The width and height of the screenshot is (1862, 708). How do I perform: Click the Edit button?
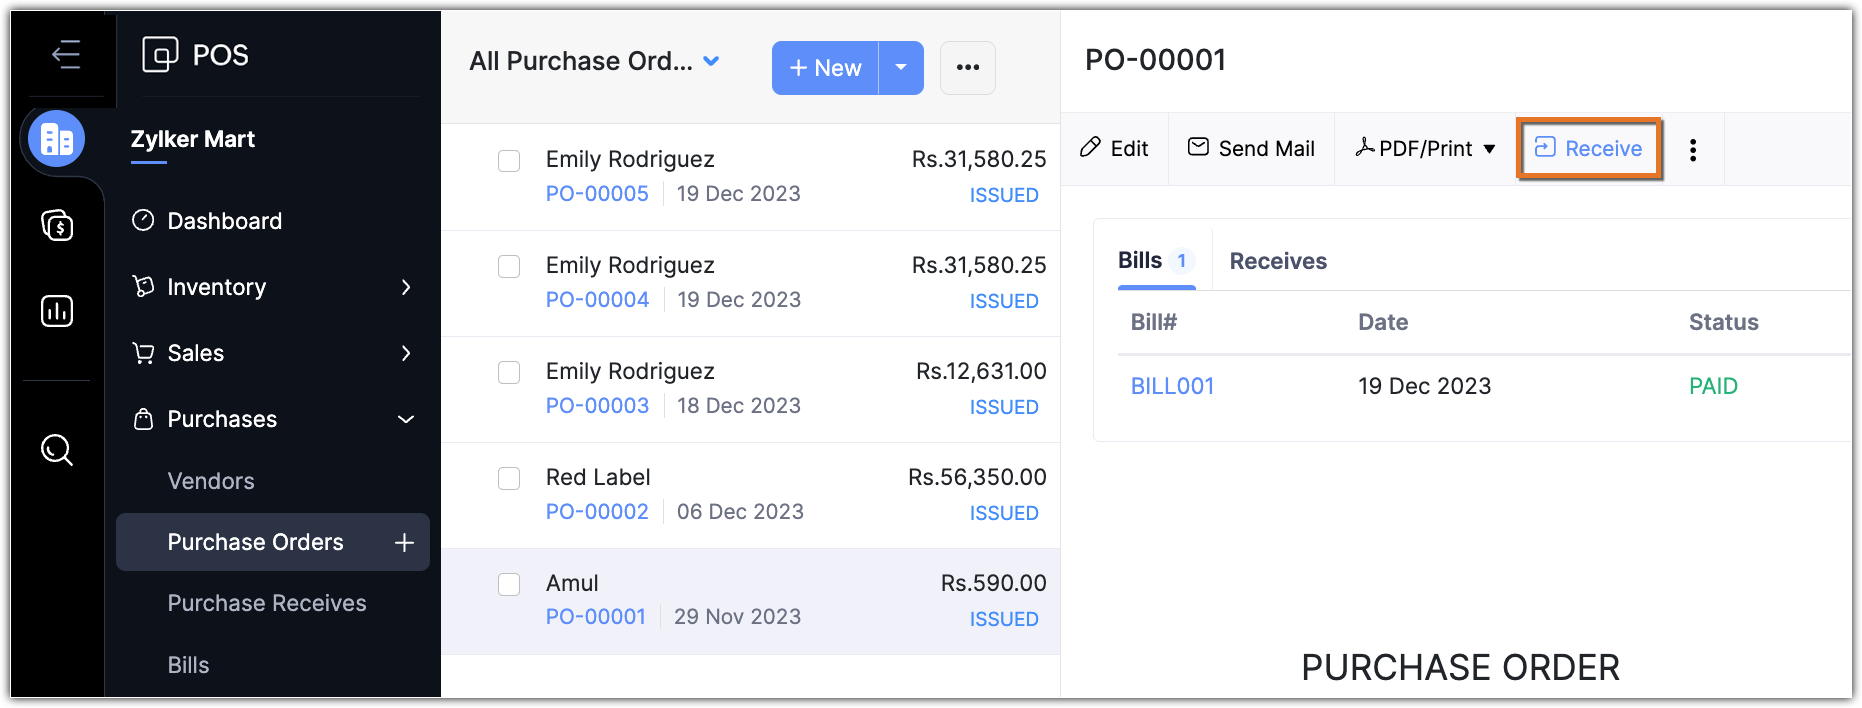point(1115,149)
